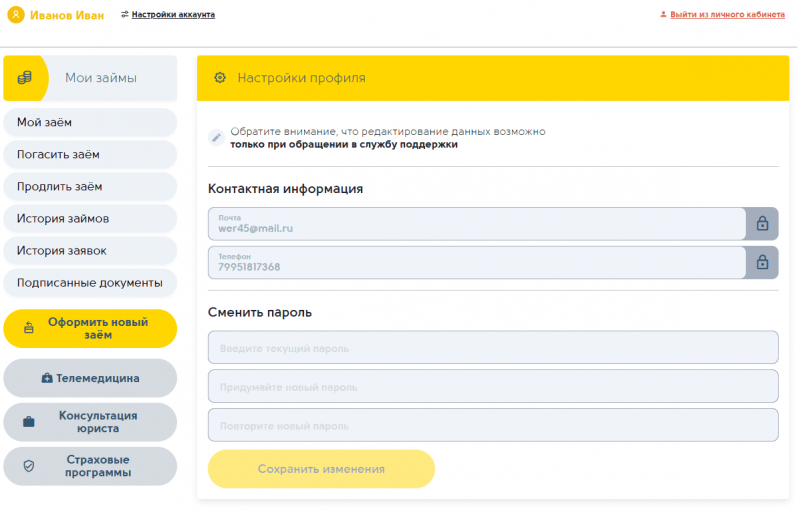Click the Настройки профиля title text
This screenshot has width=800, height=511.
[302, 78]
